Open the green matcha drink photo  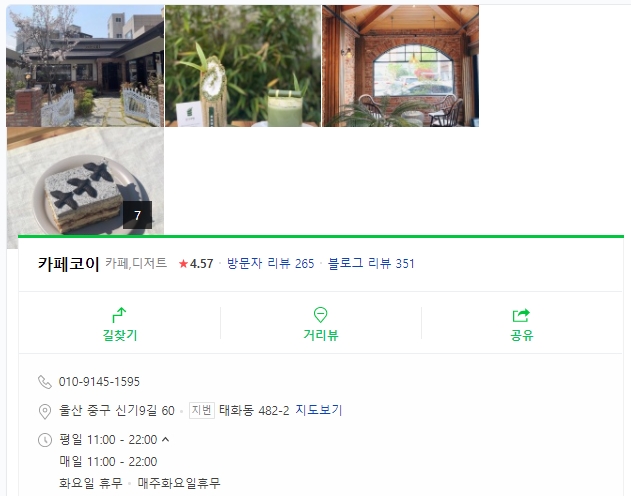[243, 66]
